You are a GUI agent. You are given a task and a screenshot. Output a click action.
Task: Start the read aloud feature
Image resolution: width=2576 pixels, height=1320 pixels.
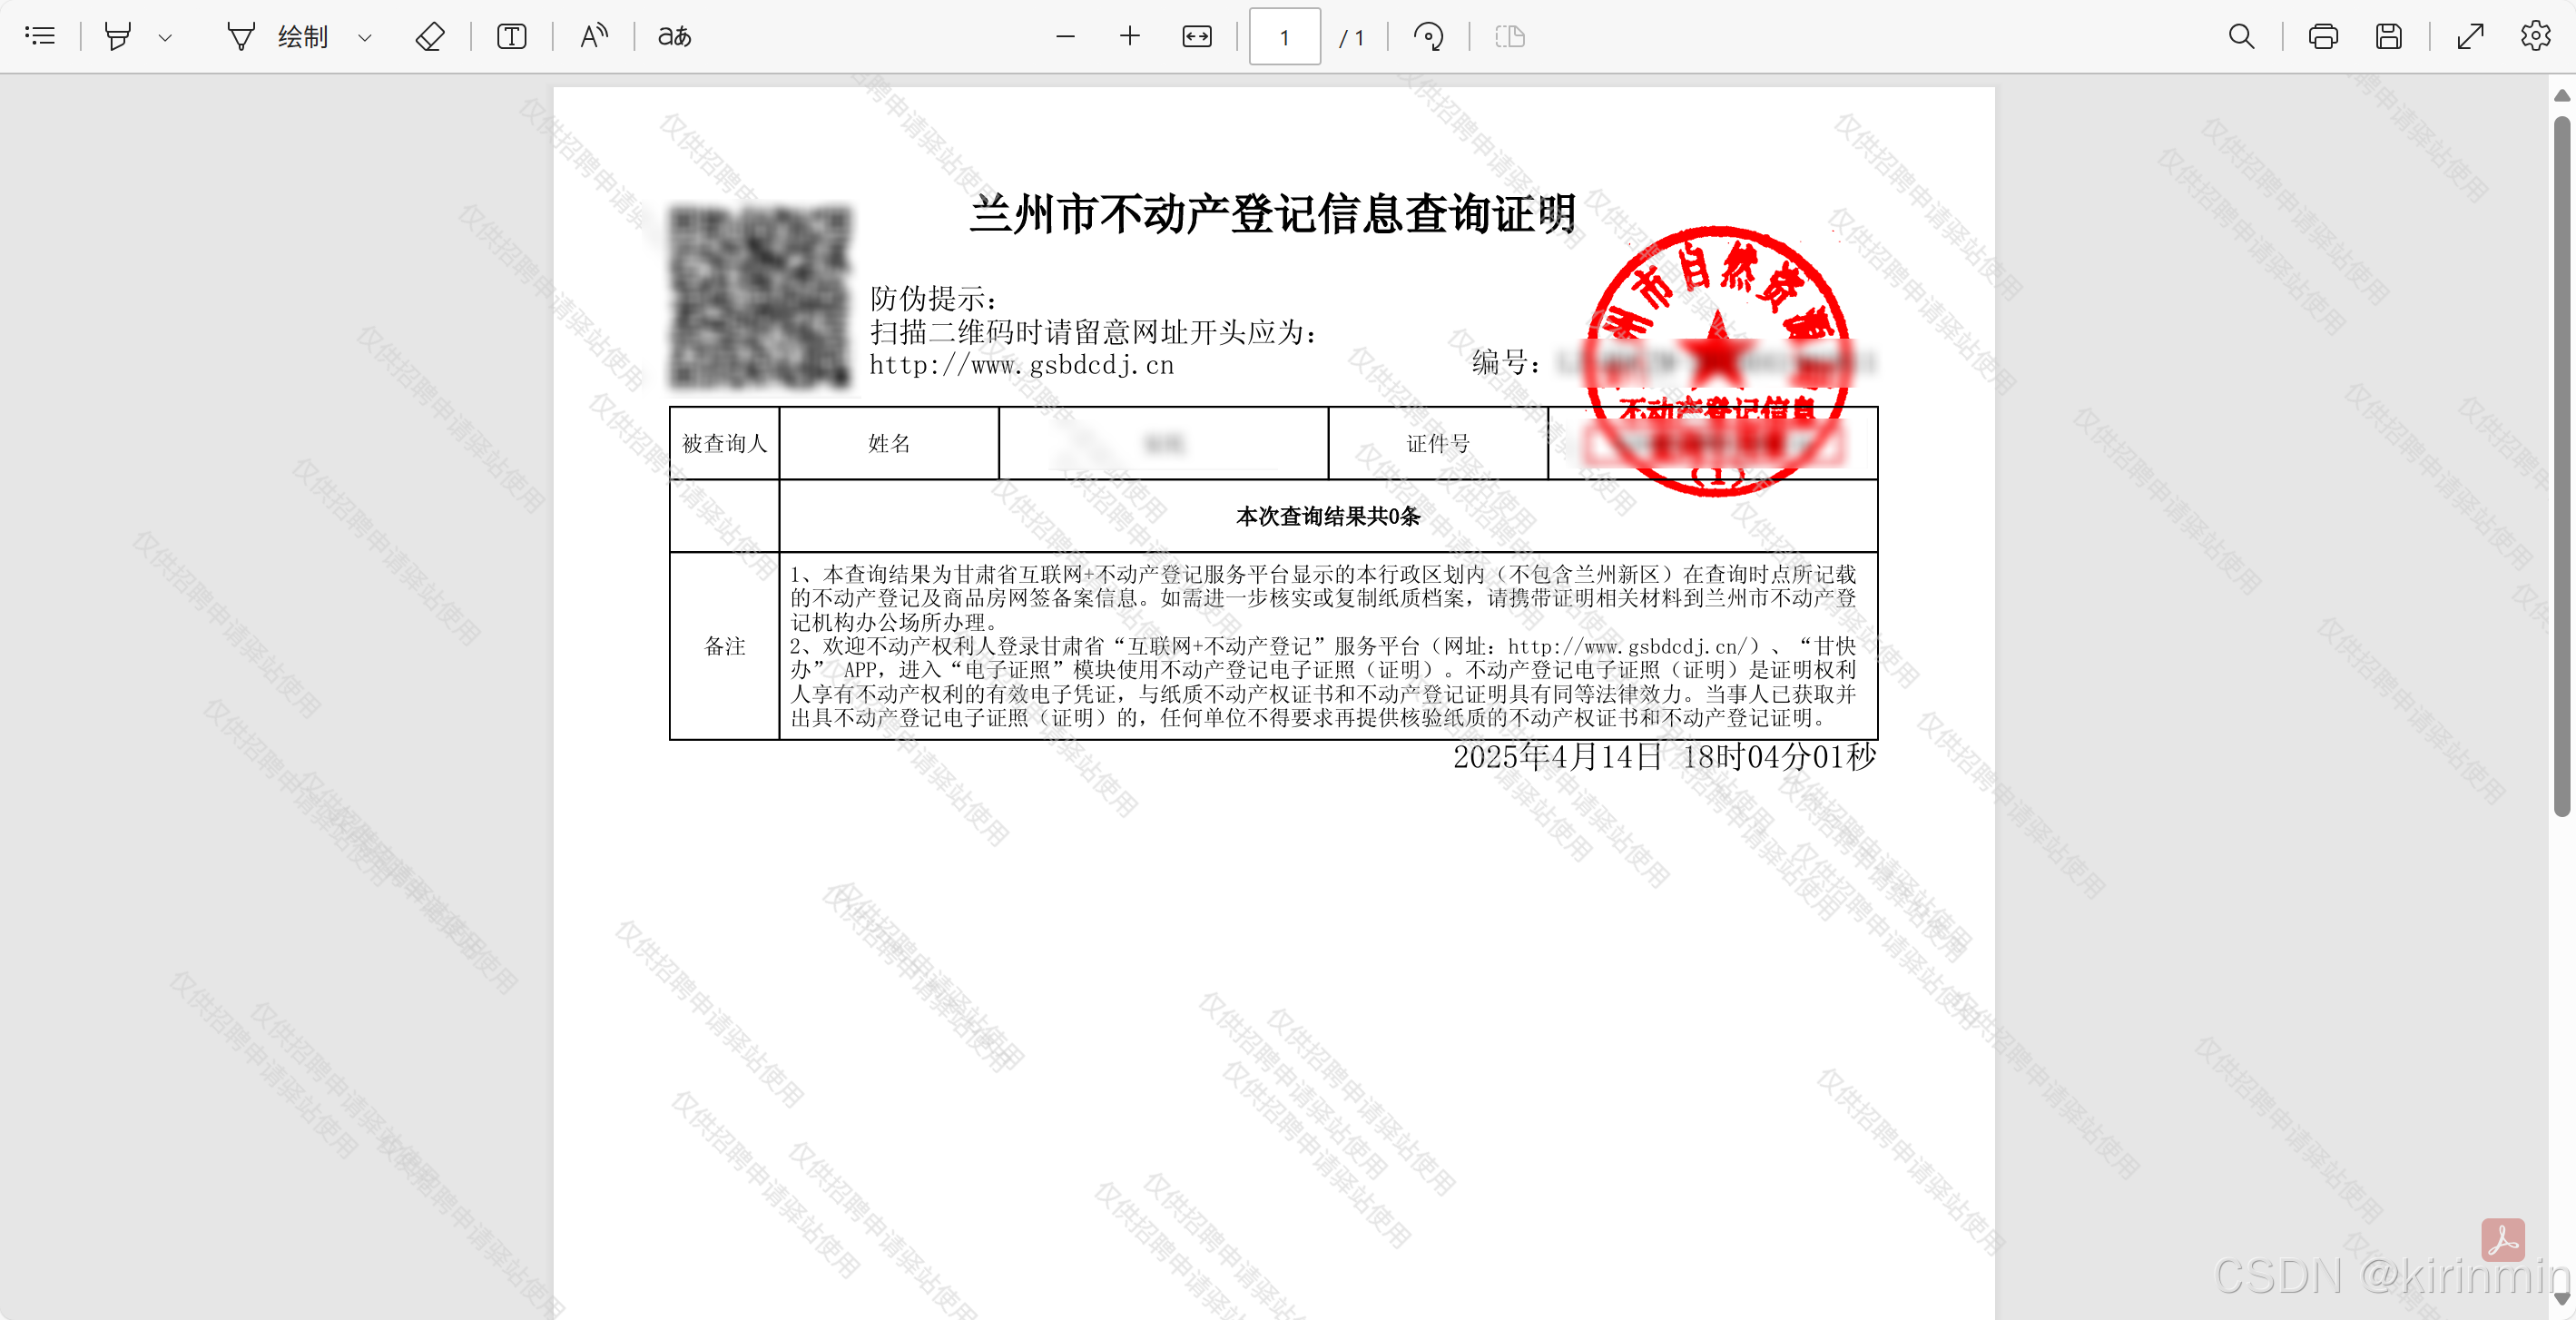pos(594,37)
